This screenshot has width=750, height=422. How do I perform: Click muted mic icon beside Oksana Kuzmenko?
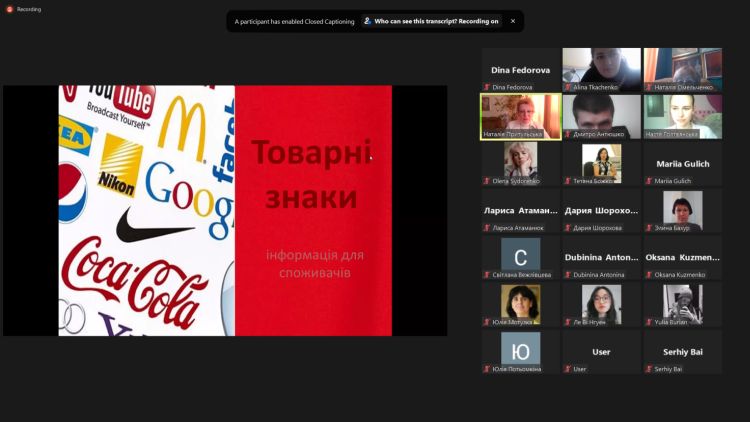[649, 275]
